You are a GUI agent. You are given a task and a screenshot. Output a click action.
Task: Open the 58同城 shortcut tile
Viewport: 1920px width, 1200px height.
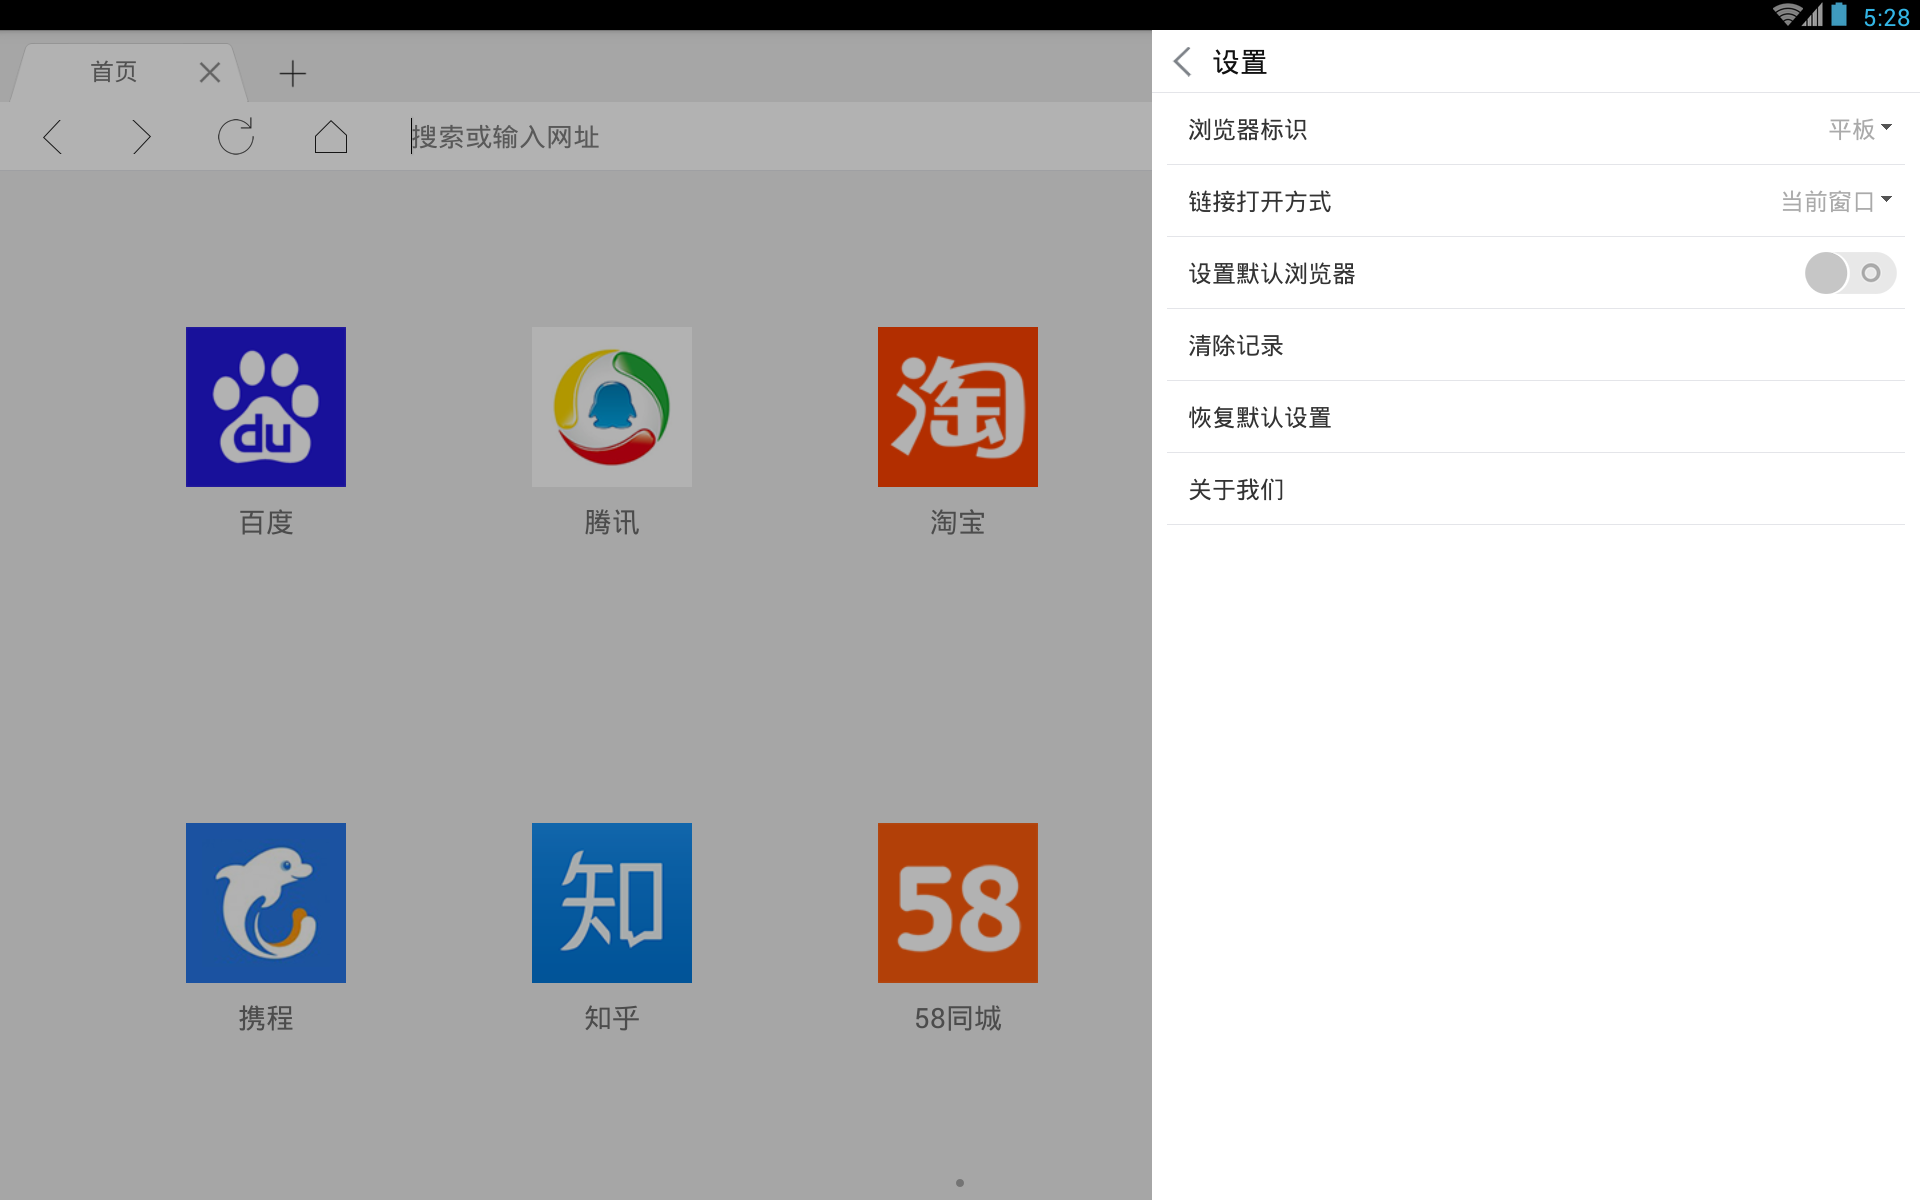click(x=958, y=903)
